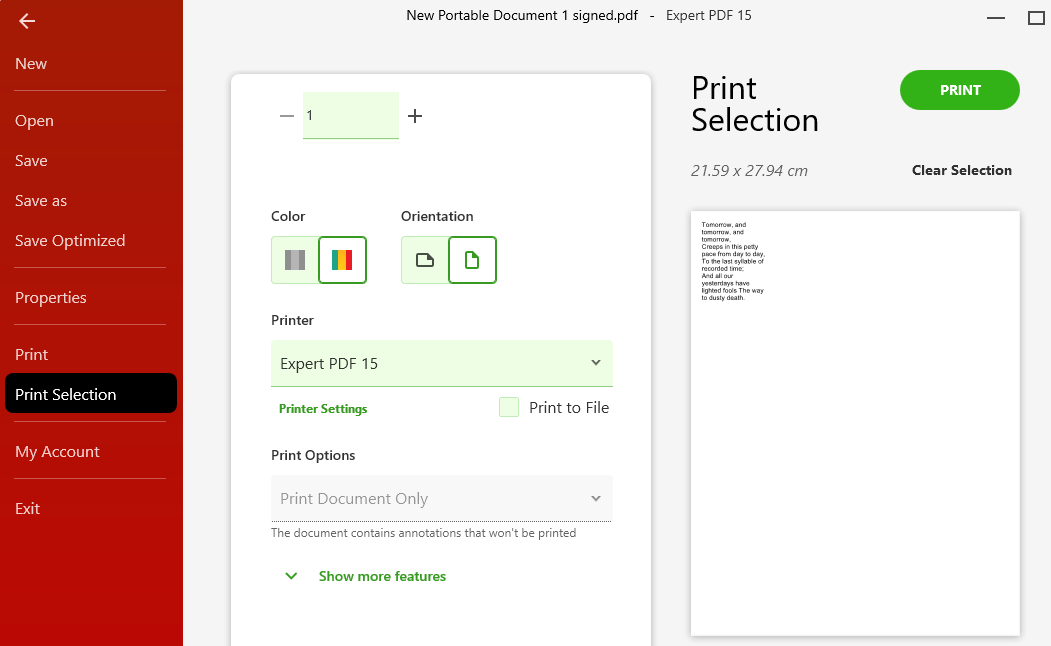This screenshot has height=646, width=1051.
Task: Open My Account from sidebar
Action: click(57, 452)
